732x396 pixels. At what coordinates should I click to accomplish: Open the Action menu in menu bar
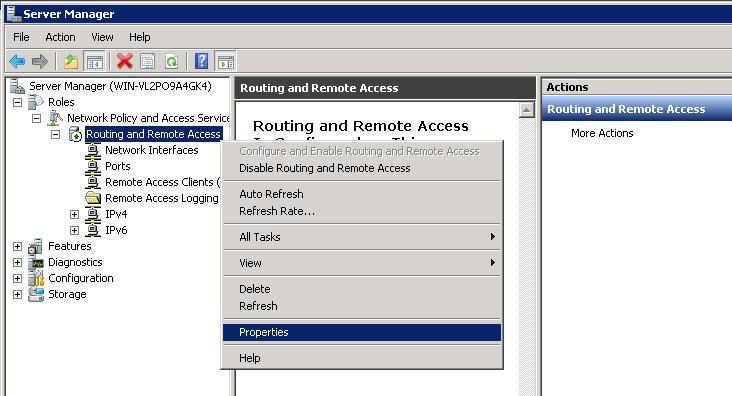[x=60, y=37]
